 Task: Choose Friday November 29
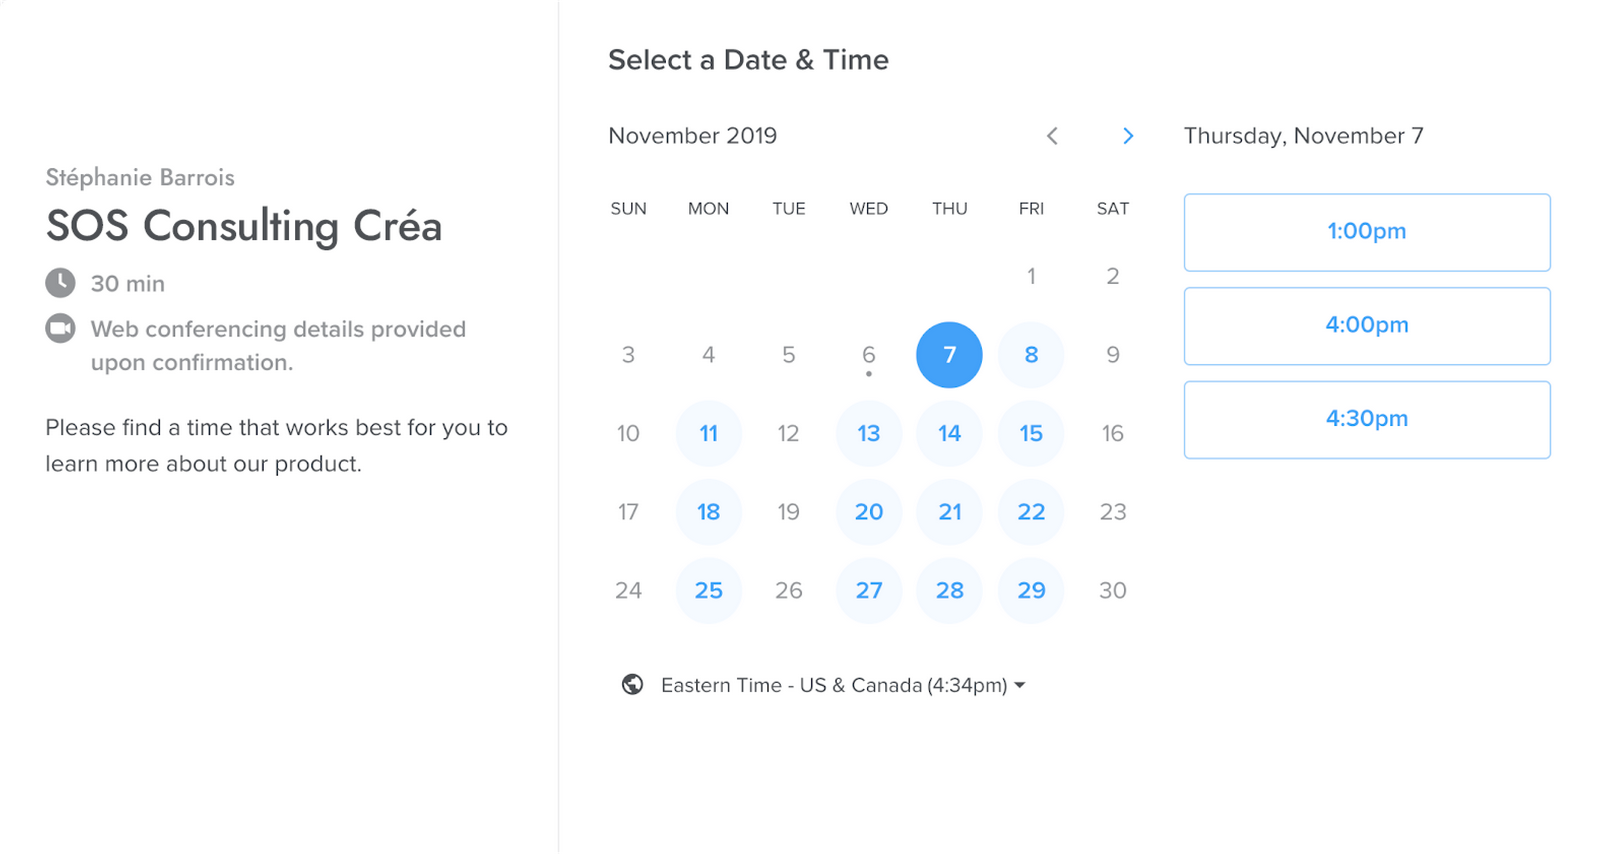click(1031, 590)
